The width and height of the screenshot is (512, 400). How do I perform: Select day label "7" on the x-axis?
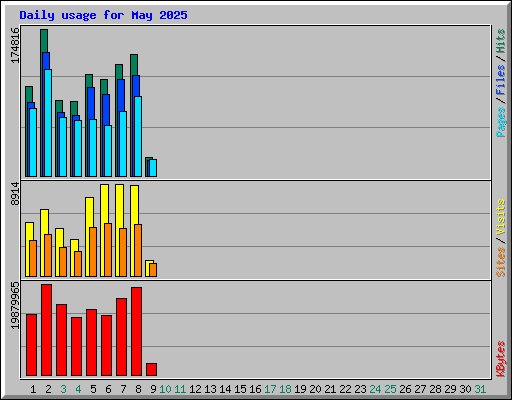click(x=123, y=389)
